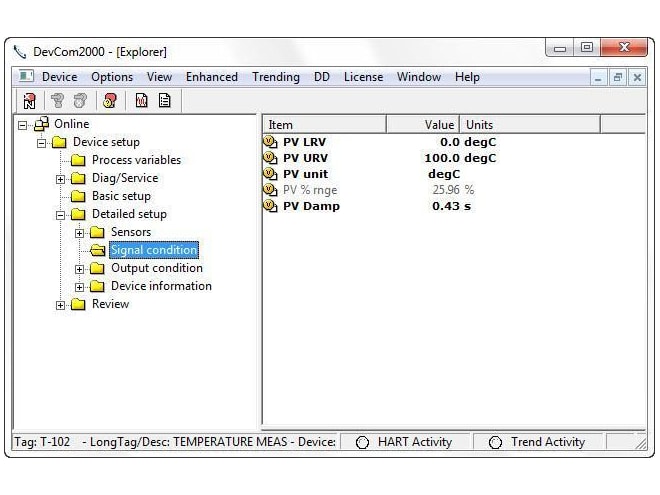Click the red help toolbar icon
Screen dimensions: 660x495
(110, 101)
